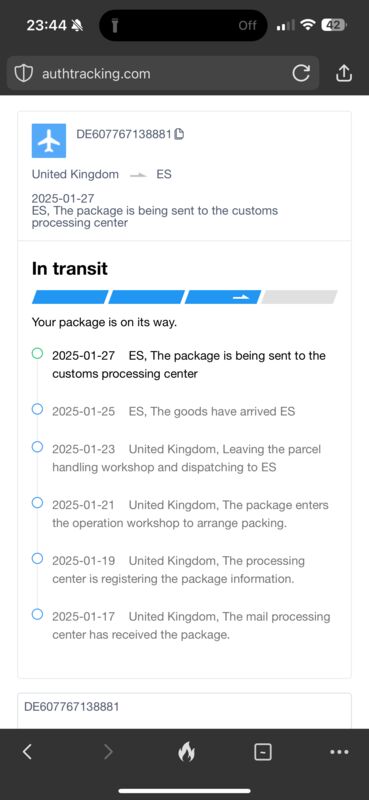
Task: Open the three-dot browser menu
Action: click(x=339, y=752)
